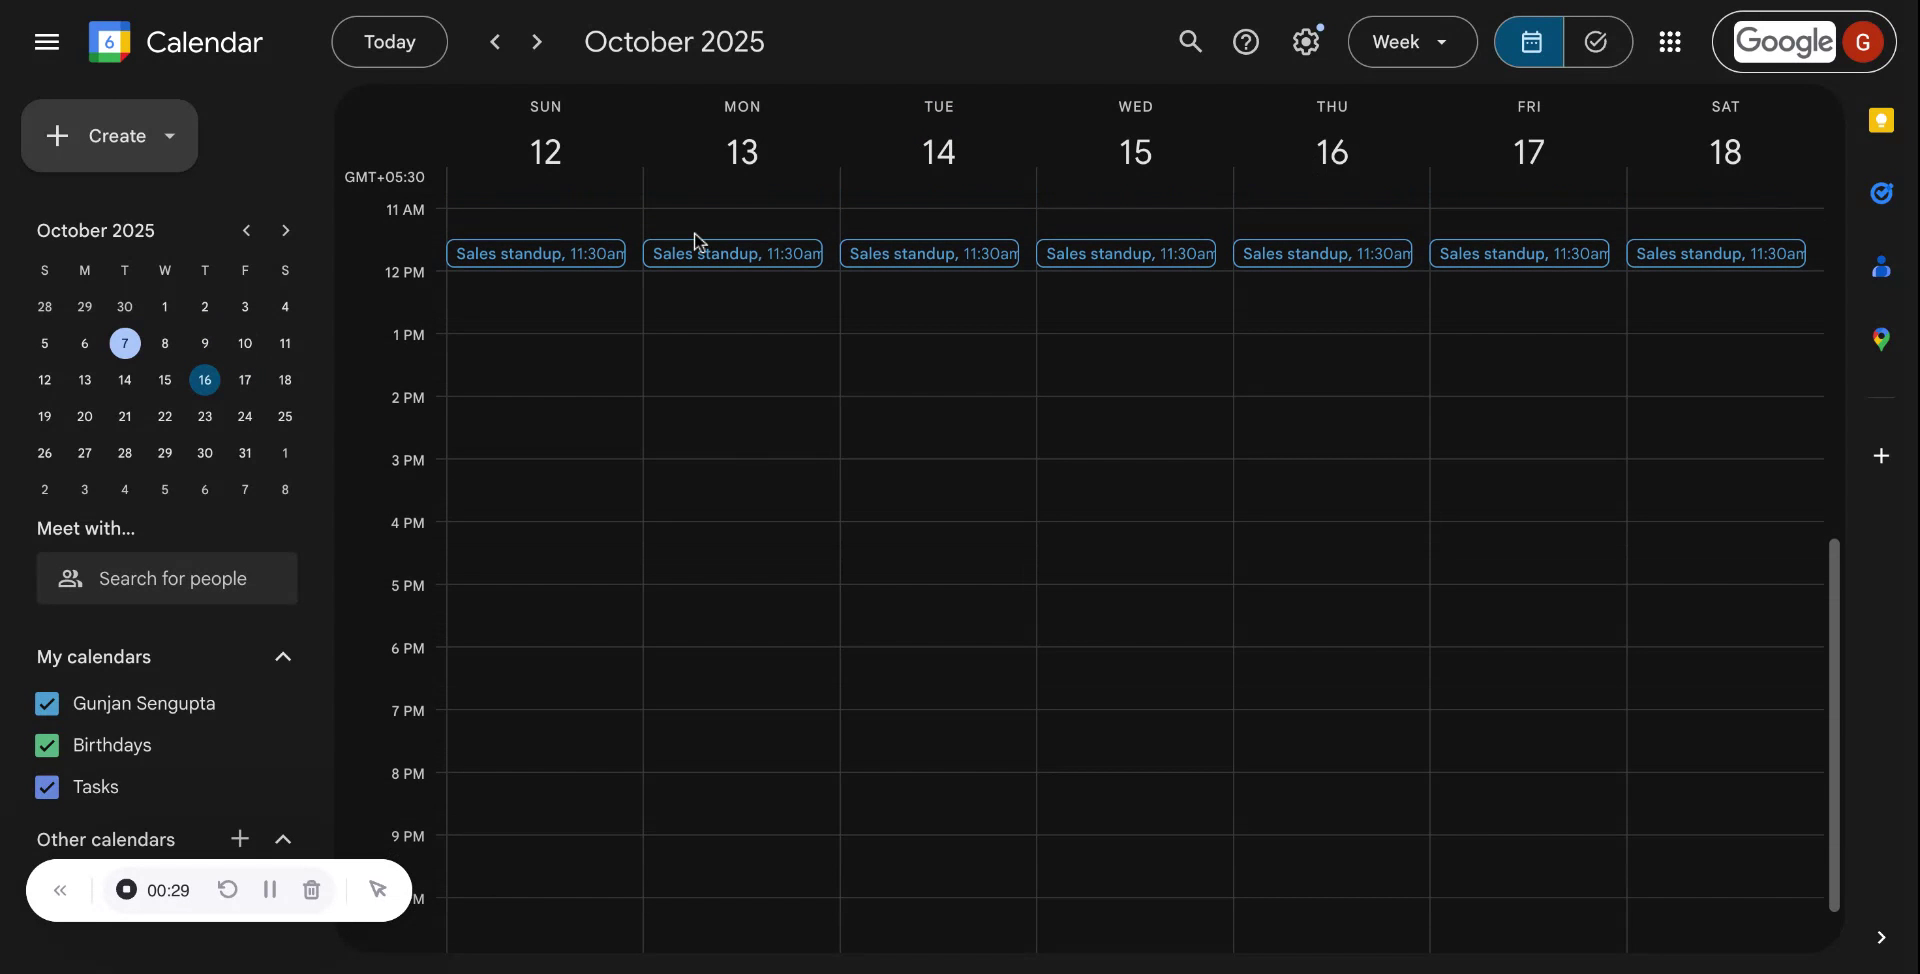Pause the screen recording timer
The image size is (1920, 974).
tap(269, 890)
